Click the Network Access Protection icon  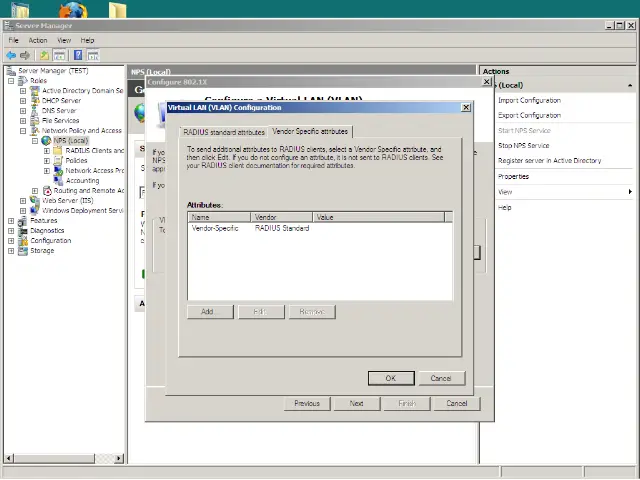coord(58,171)
